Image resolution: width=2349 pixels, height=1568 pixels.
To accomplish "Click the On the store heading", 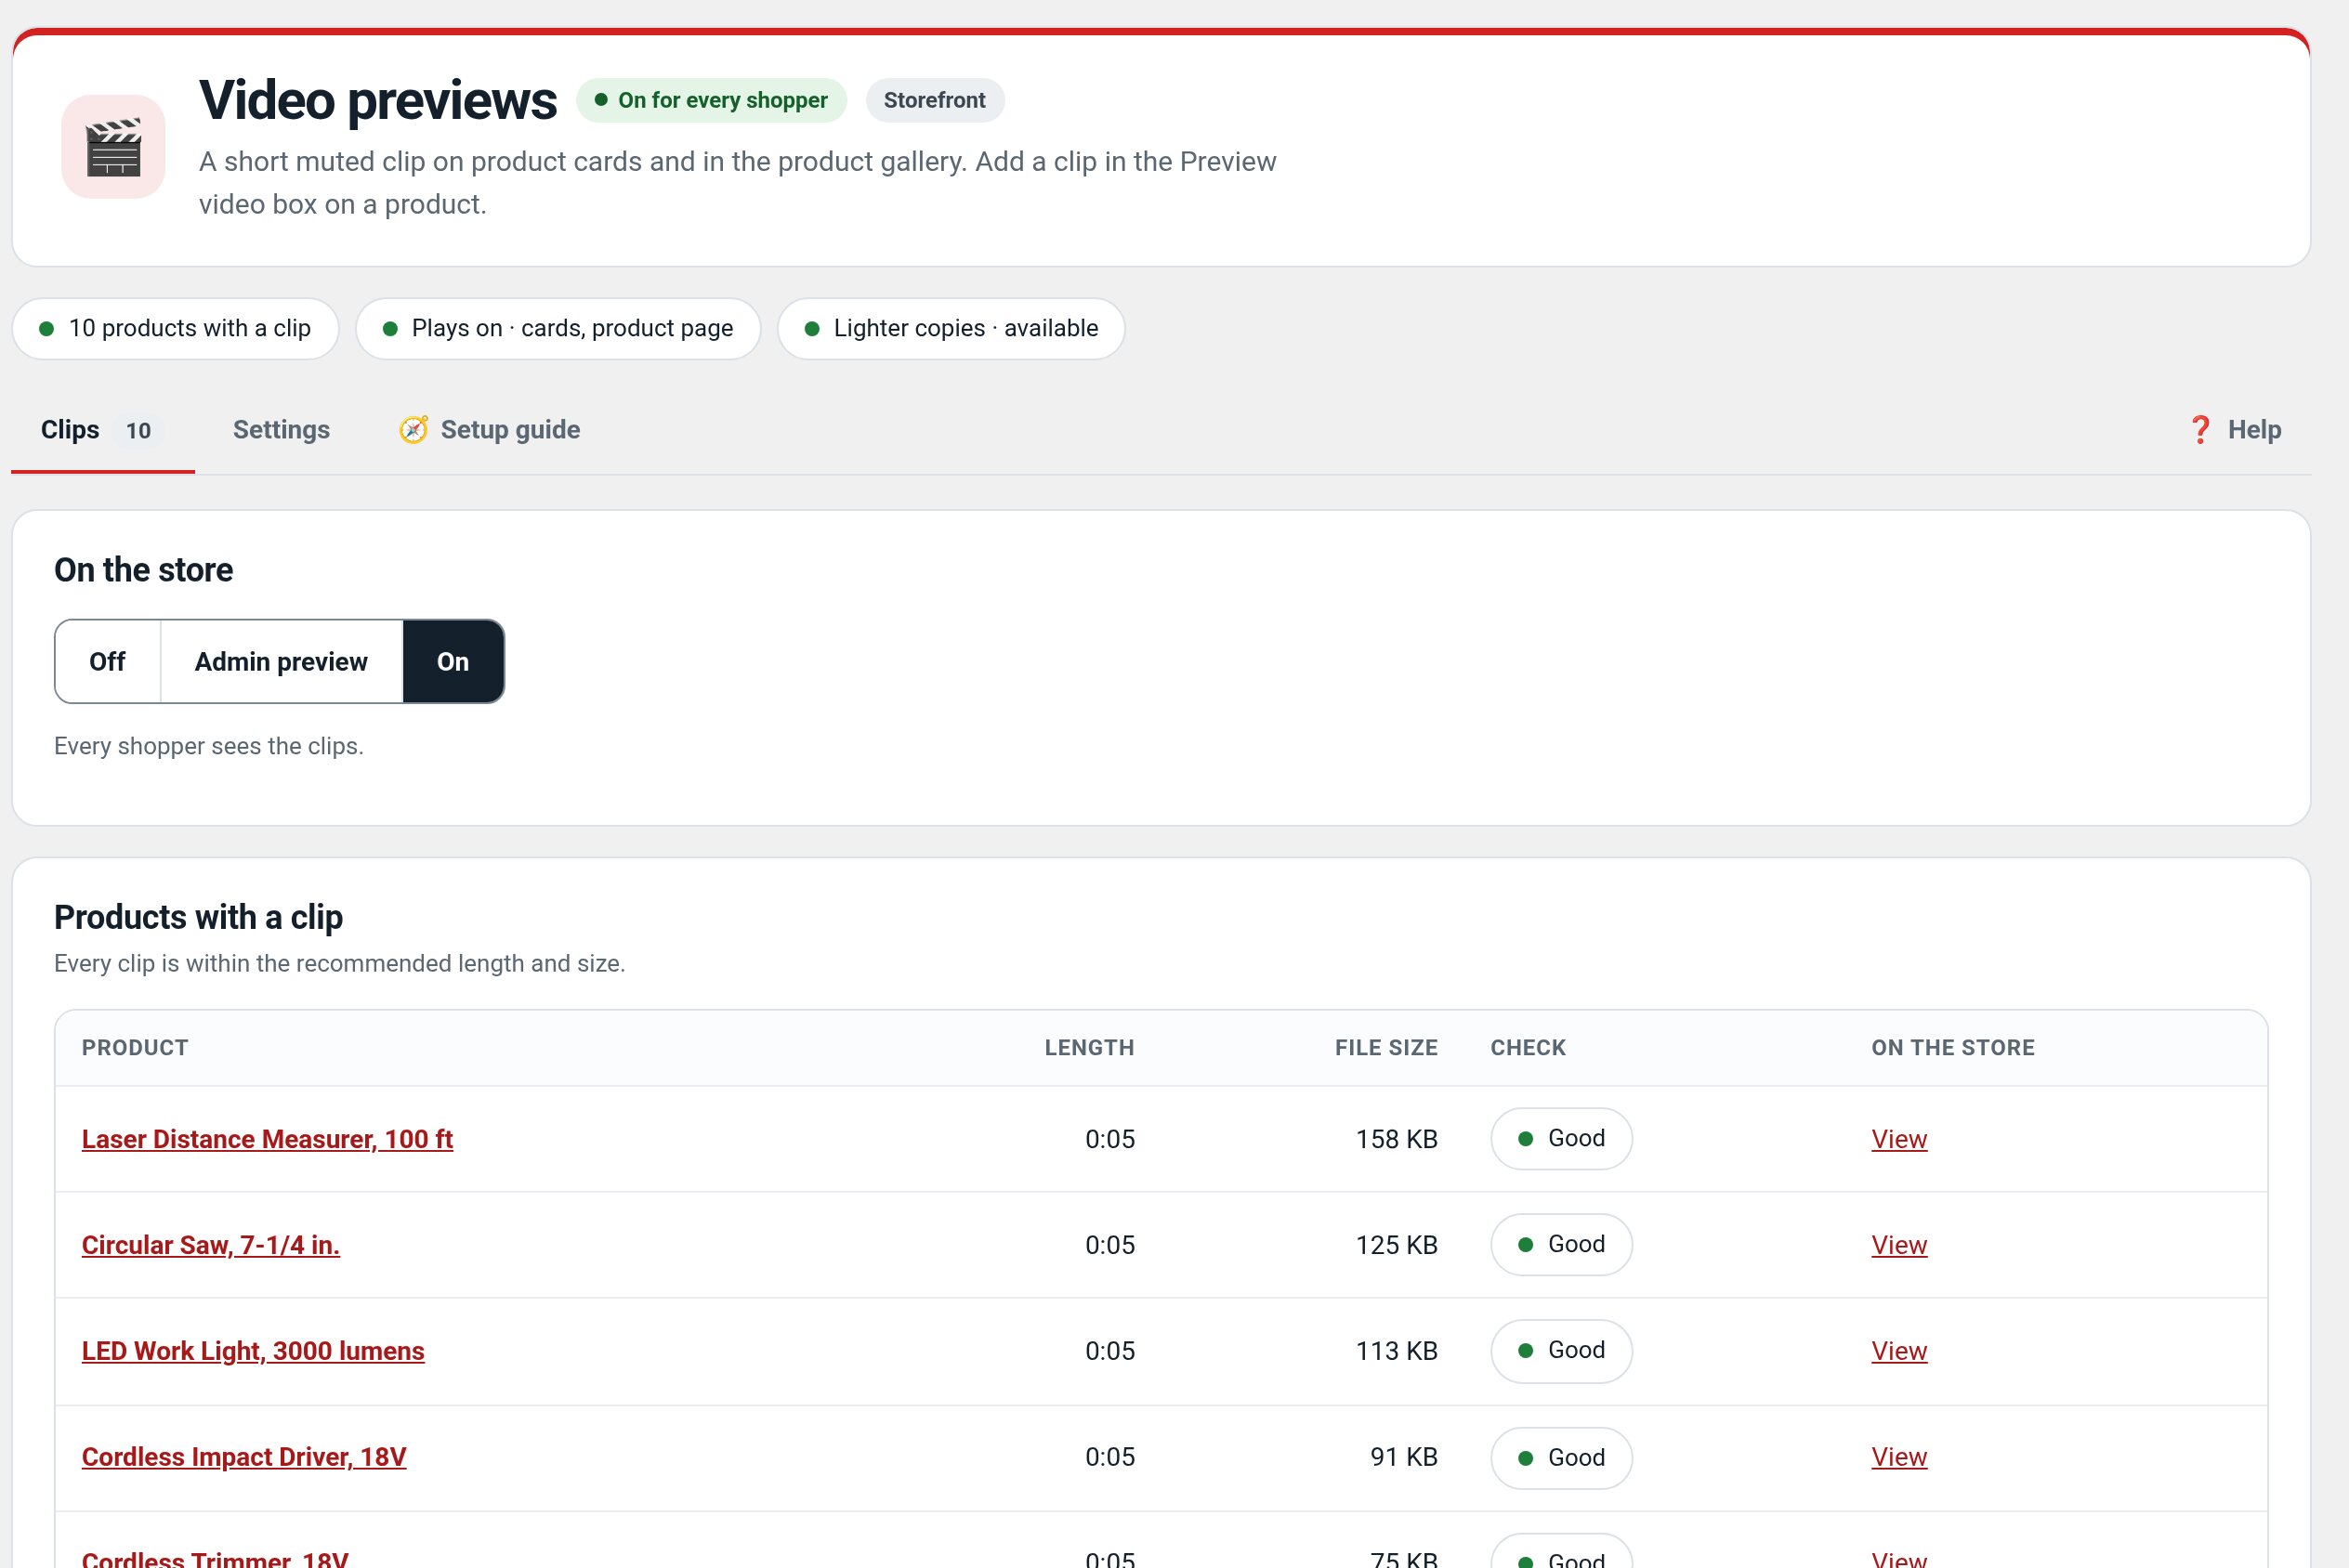I will pyautogui.click(x=143, y=570).
